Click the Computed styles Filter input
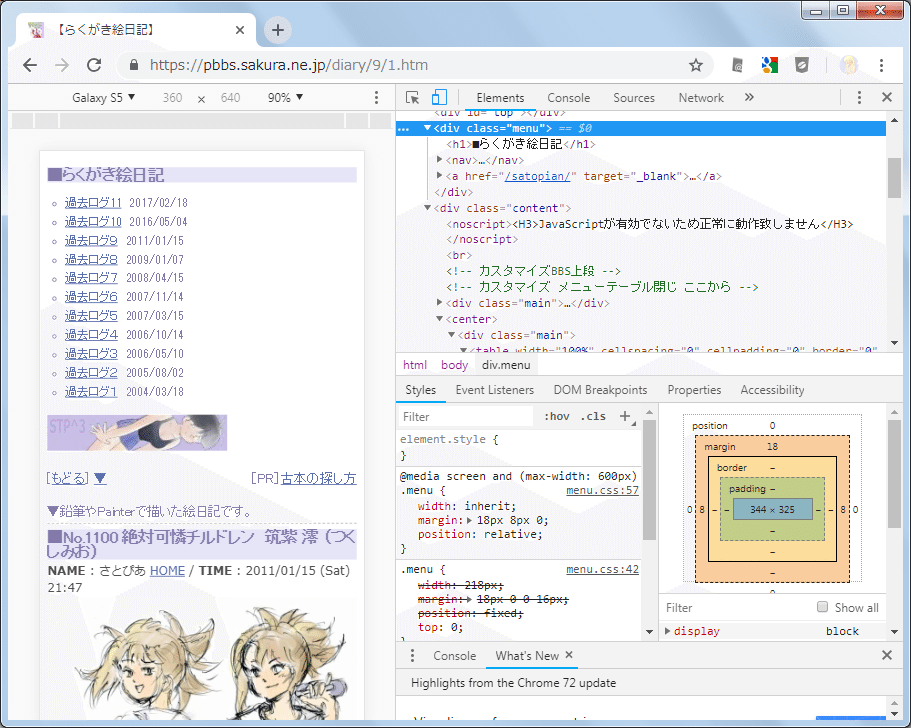Image resolution: width=911 pixels, height=728 pixels. 736,608
